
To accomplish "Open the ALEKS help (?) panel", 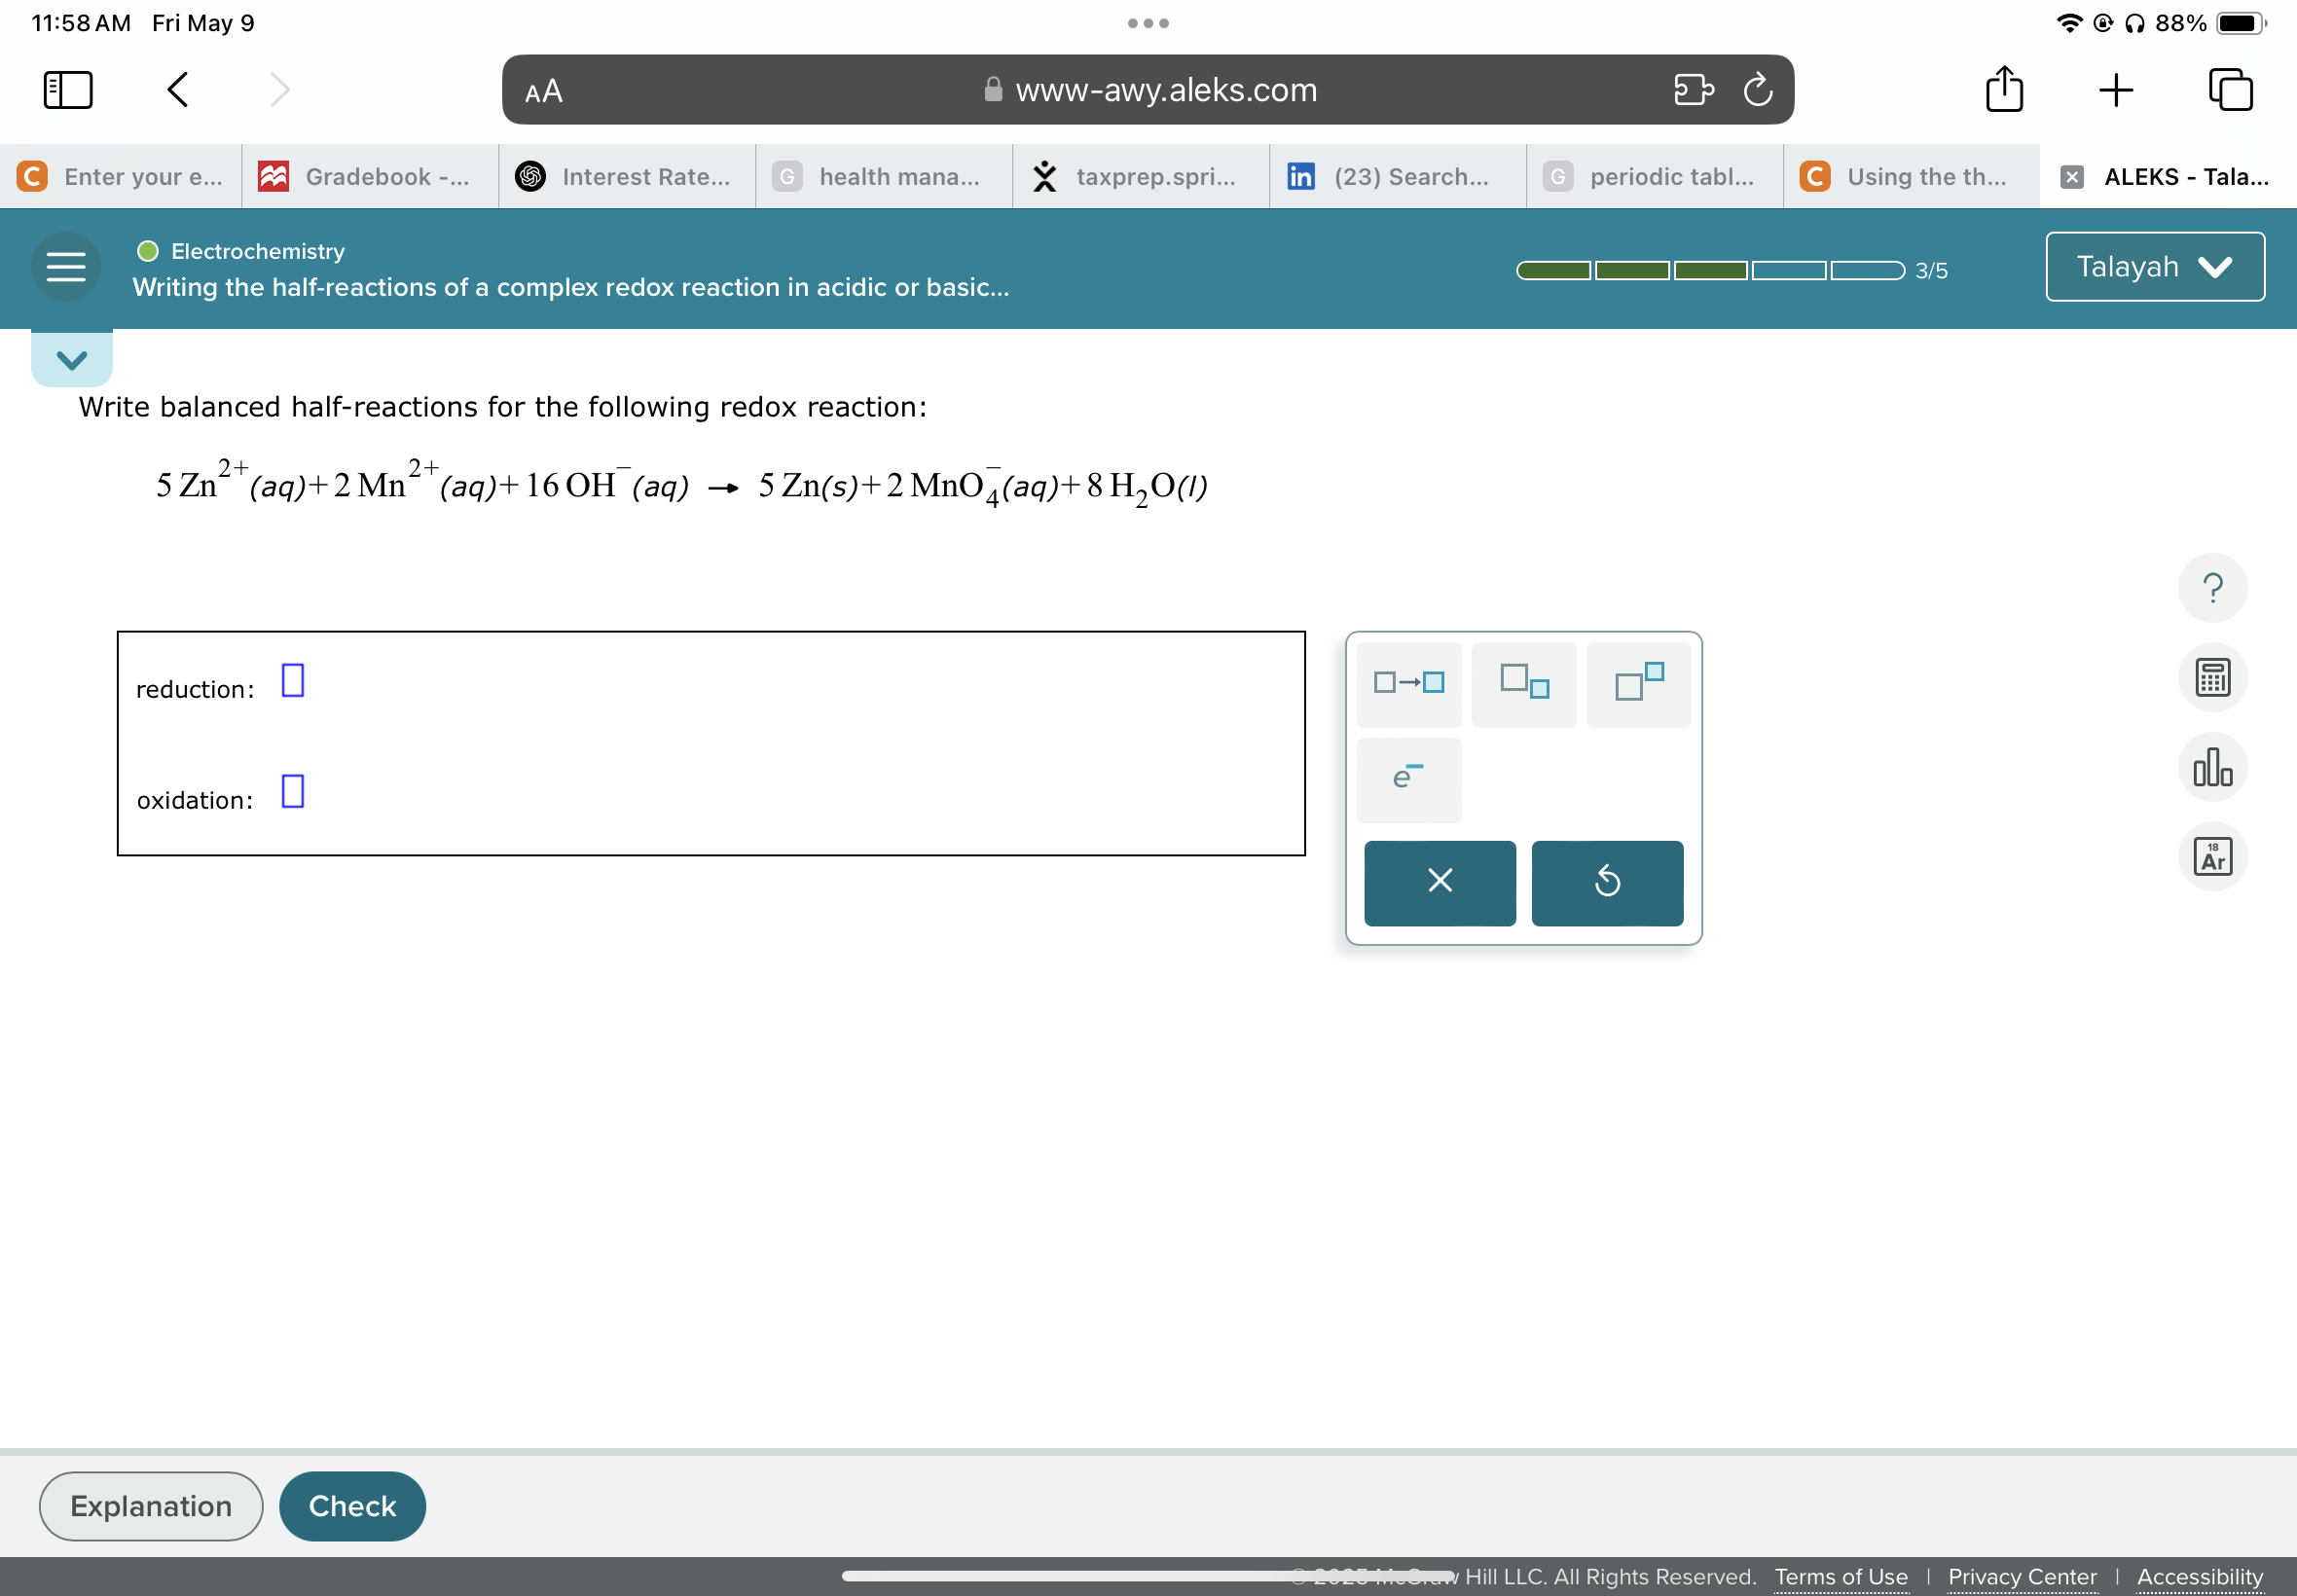I will 2211,588.
